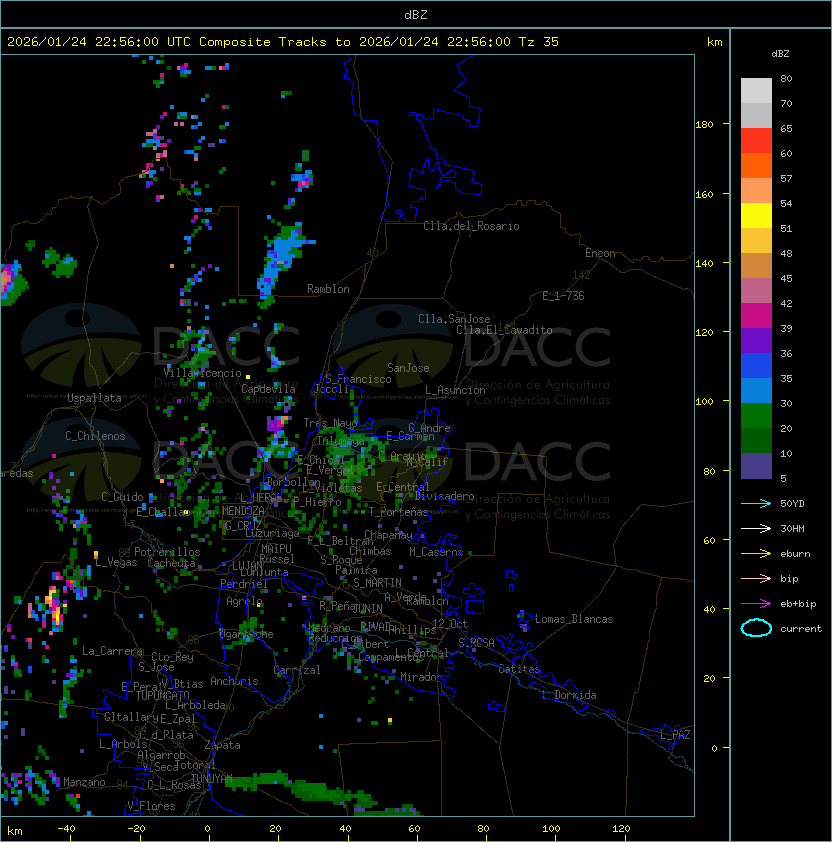Click the cyan 'current' ellipse symbol
Viewport: 832px width, 842px height.
(x=756, y=628)
